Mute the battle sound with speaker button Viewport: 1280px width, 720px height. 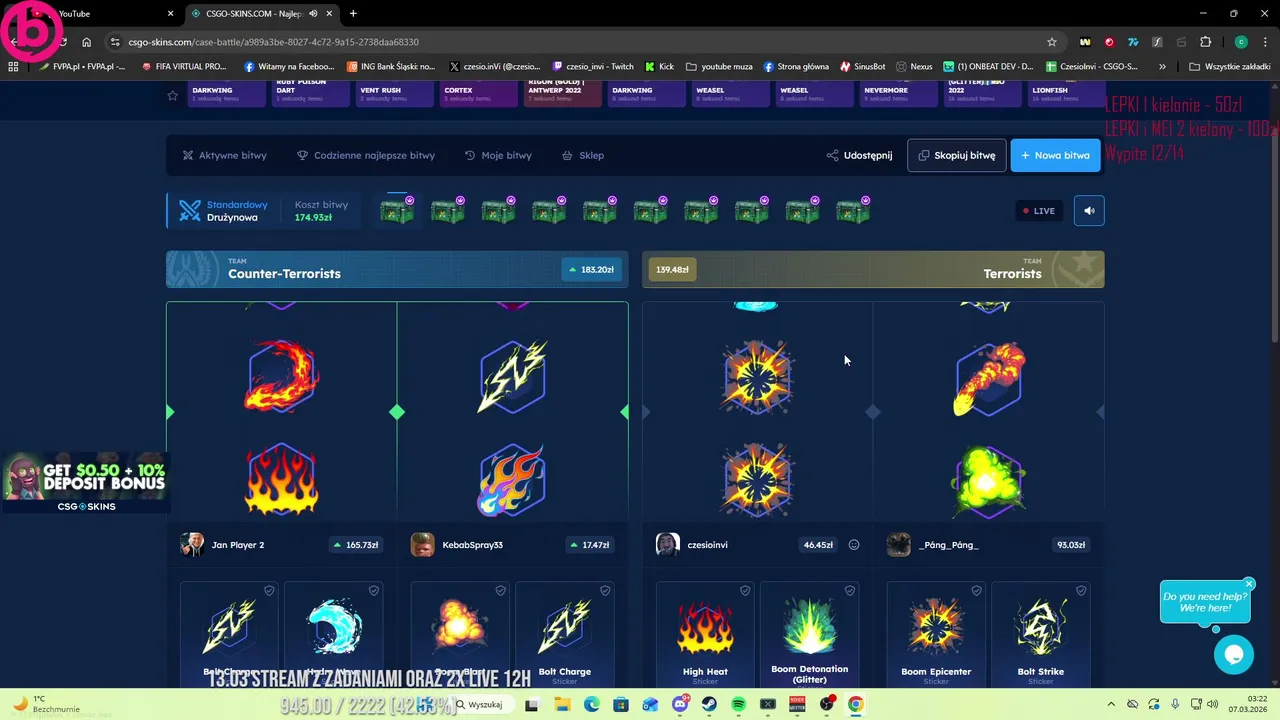click(1089, 210)
